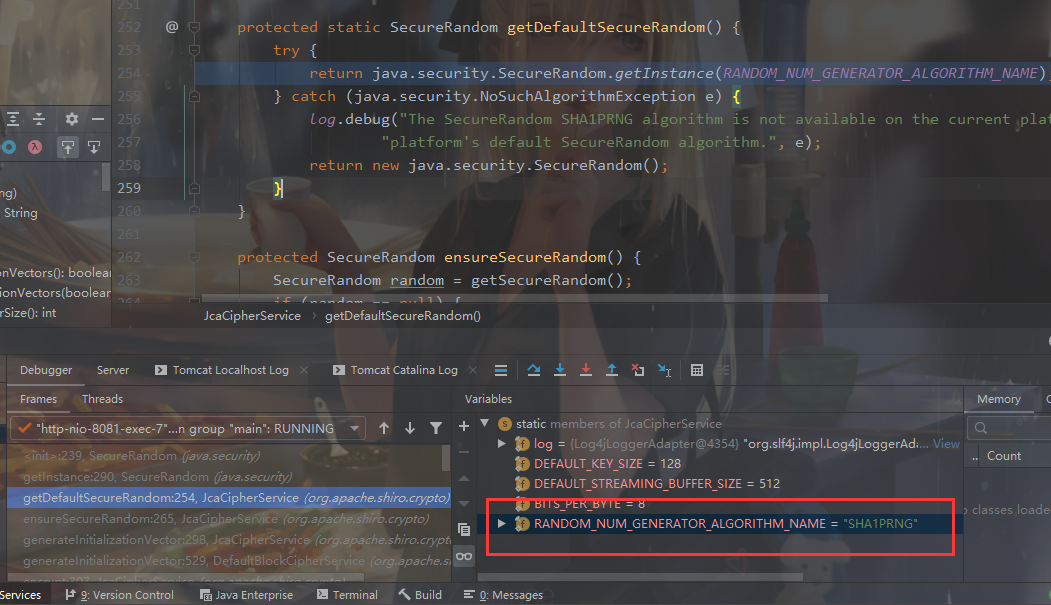Screen dimensions: 1051x605
Task: Click getDefaultSecureRandom() breadcrumb
Action: click(x=403, y=316)
